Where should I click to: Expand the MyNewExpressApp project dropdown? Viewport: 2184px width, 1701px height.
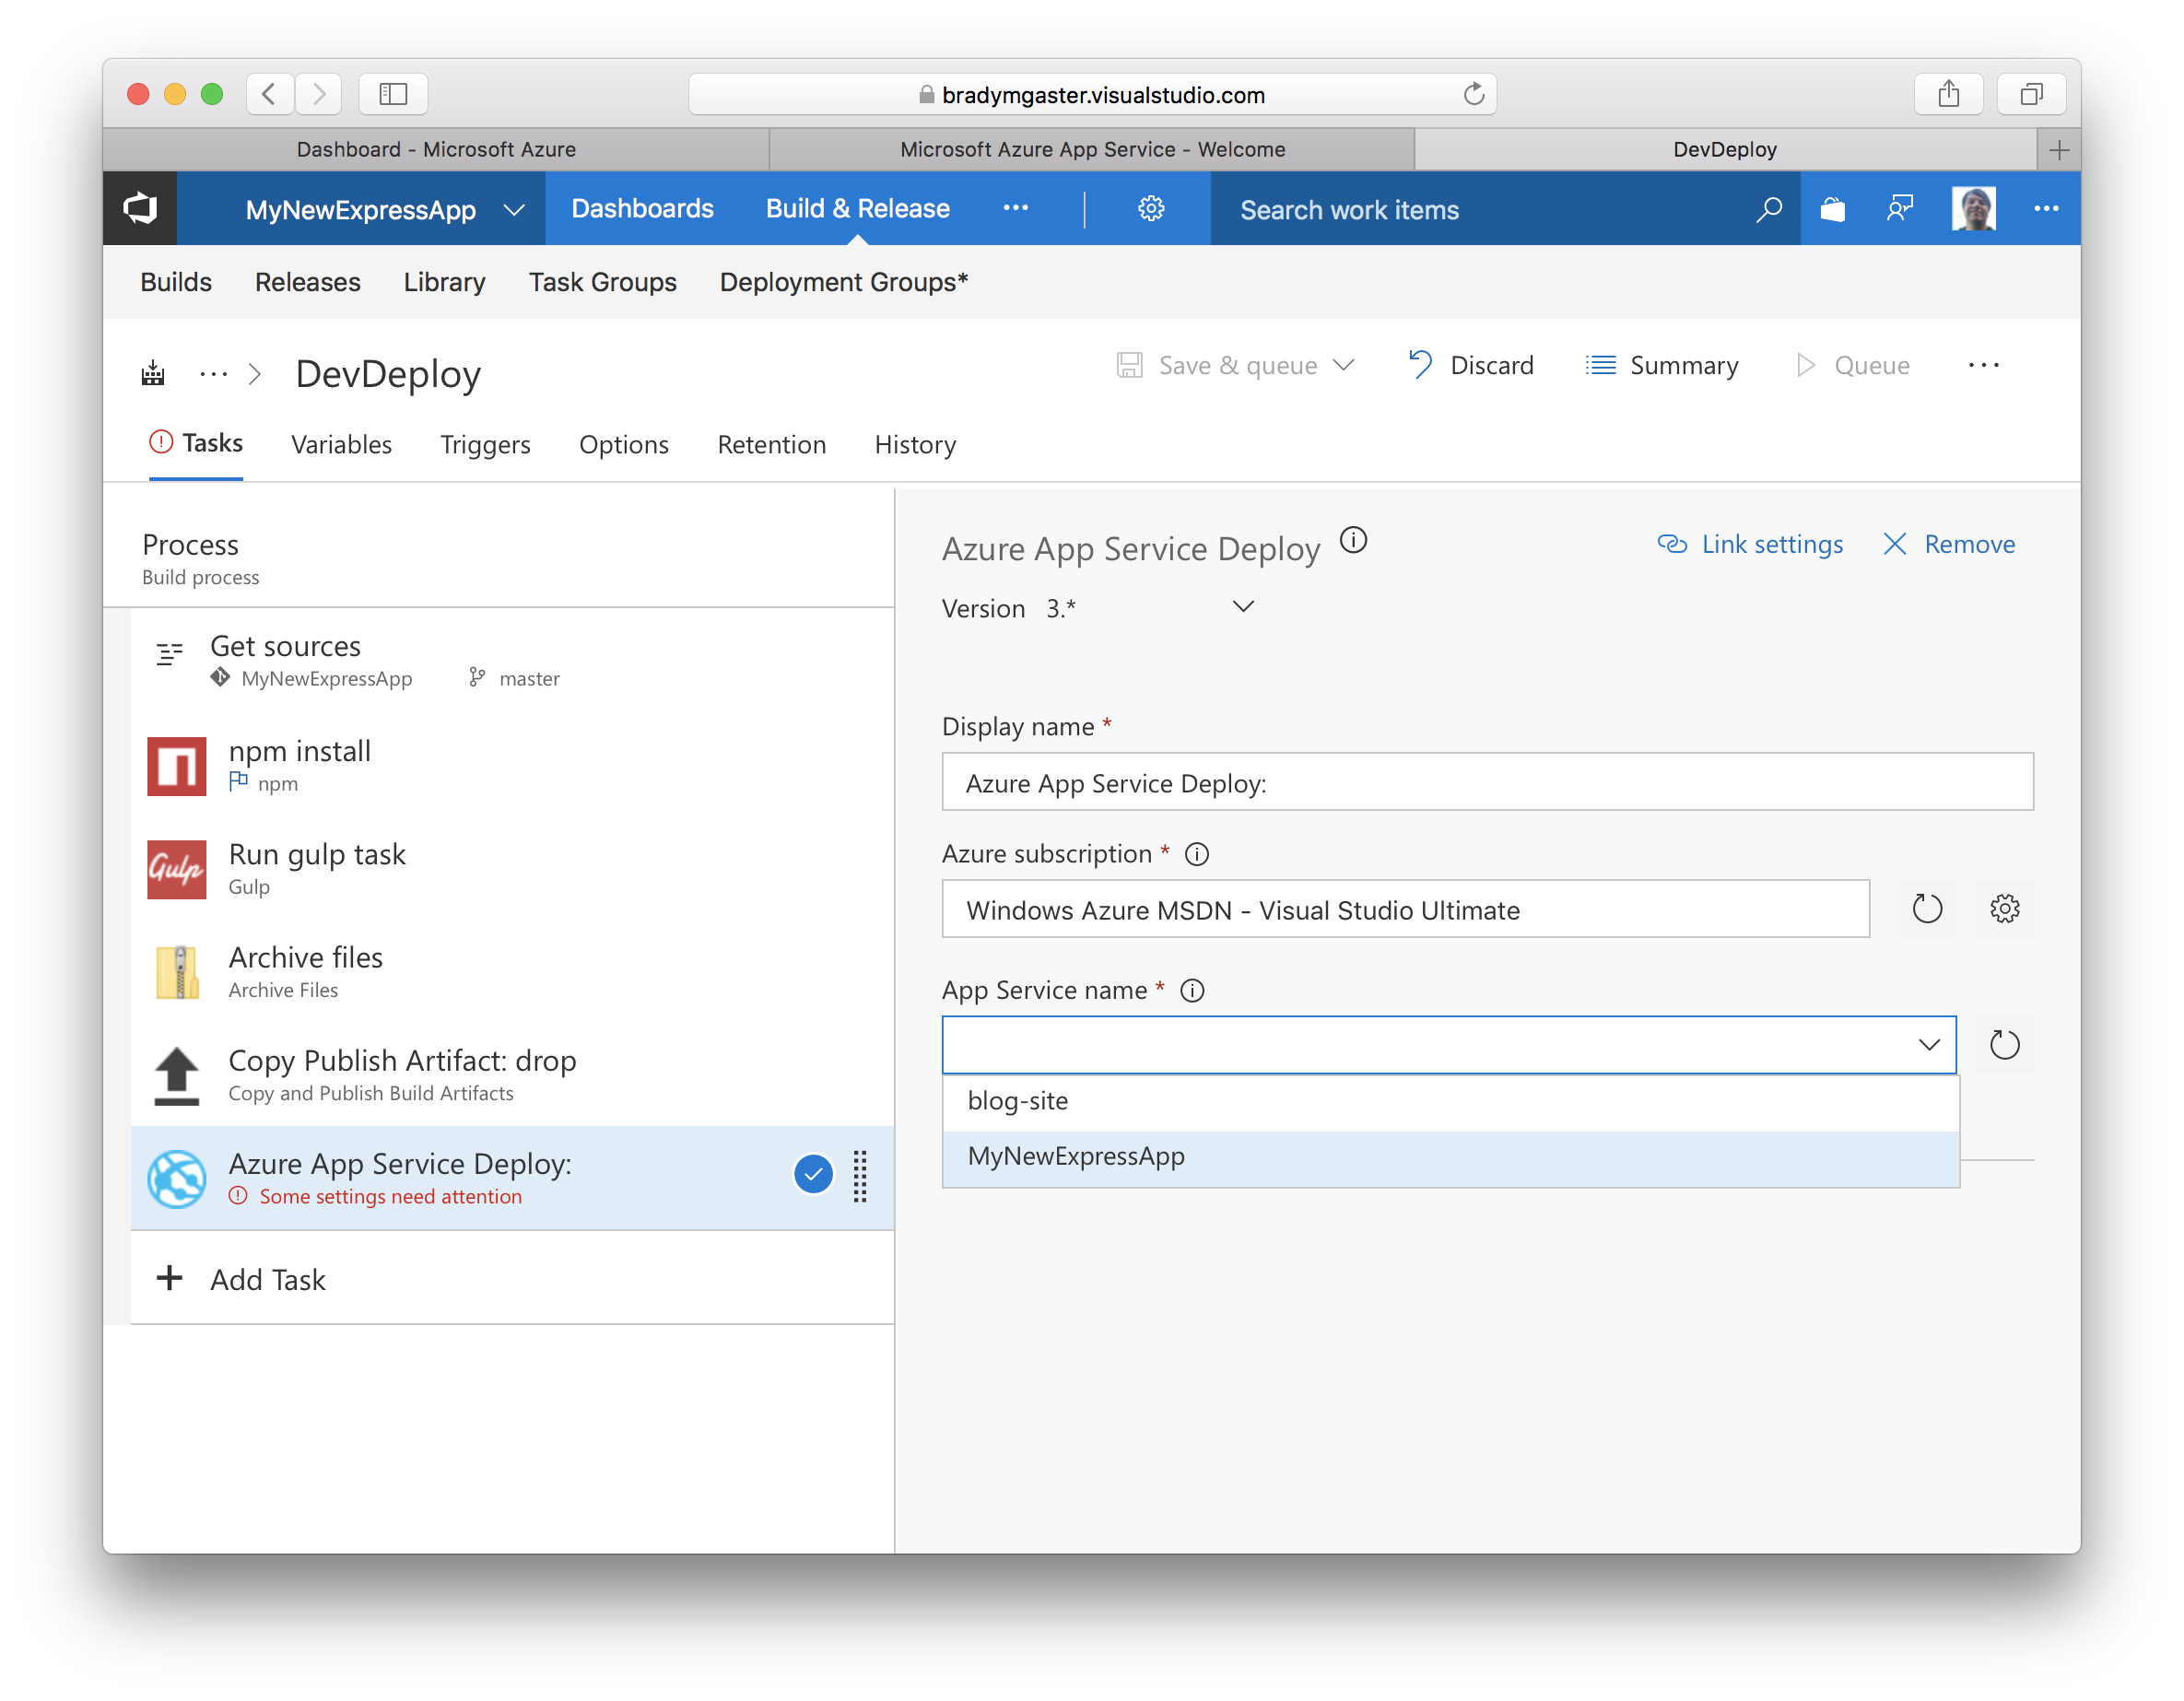(514, 209)
